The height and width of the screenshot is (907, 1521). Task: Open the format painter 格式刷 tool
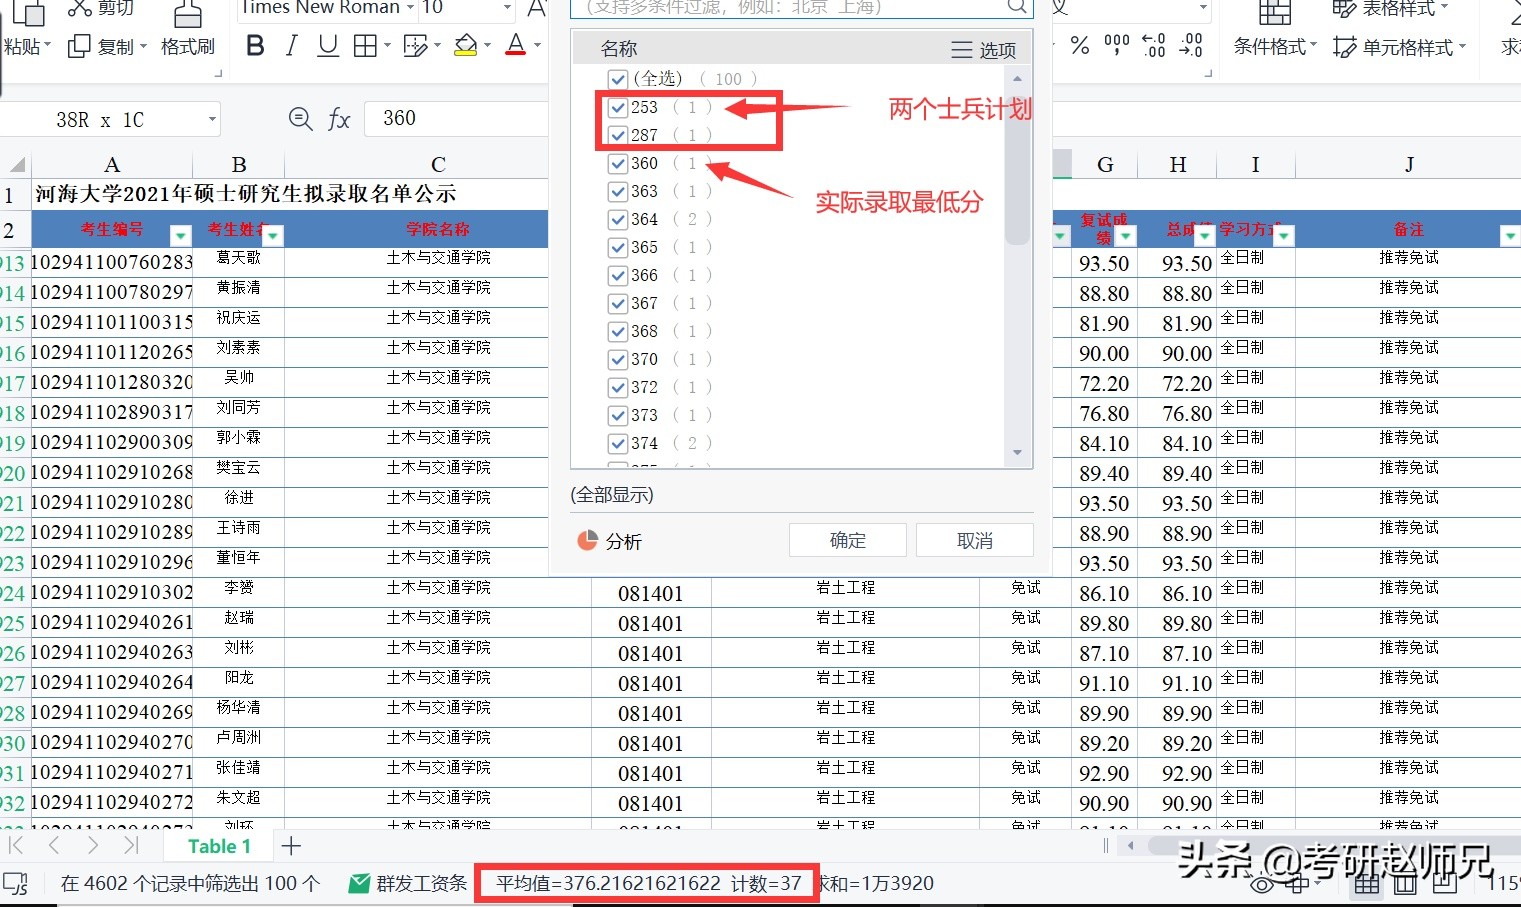pyautogui.click(x=186, y=30)
